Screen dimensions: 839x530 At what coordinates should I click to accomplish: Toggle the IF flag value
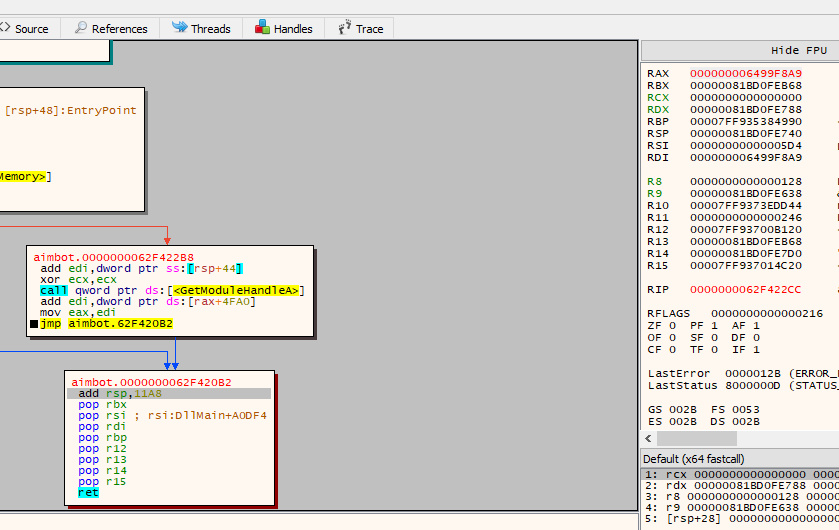pos(757,350)
